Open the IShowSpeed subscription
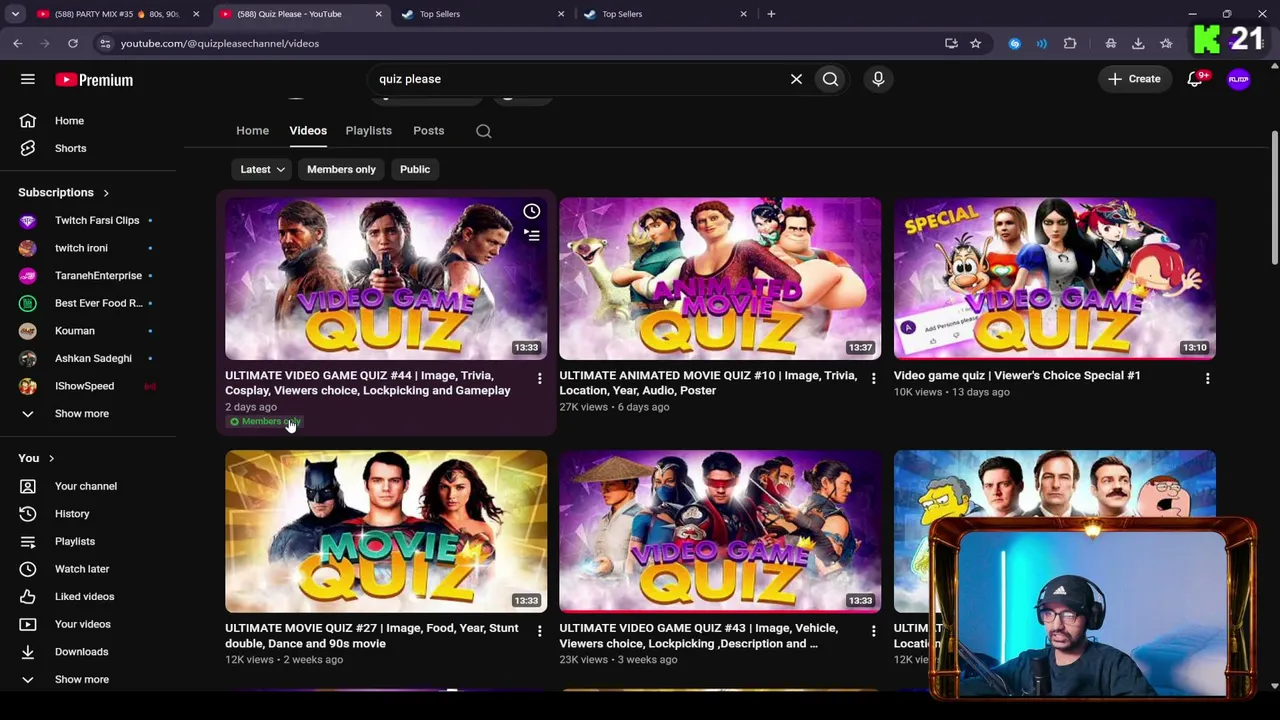Screen dimensions: 1280x720 pyautogui.click(x=88, y=386)
